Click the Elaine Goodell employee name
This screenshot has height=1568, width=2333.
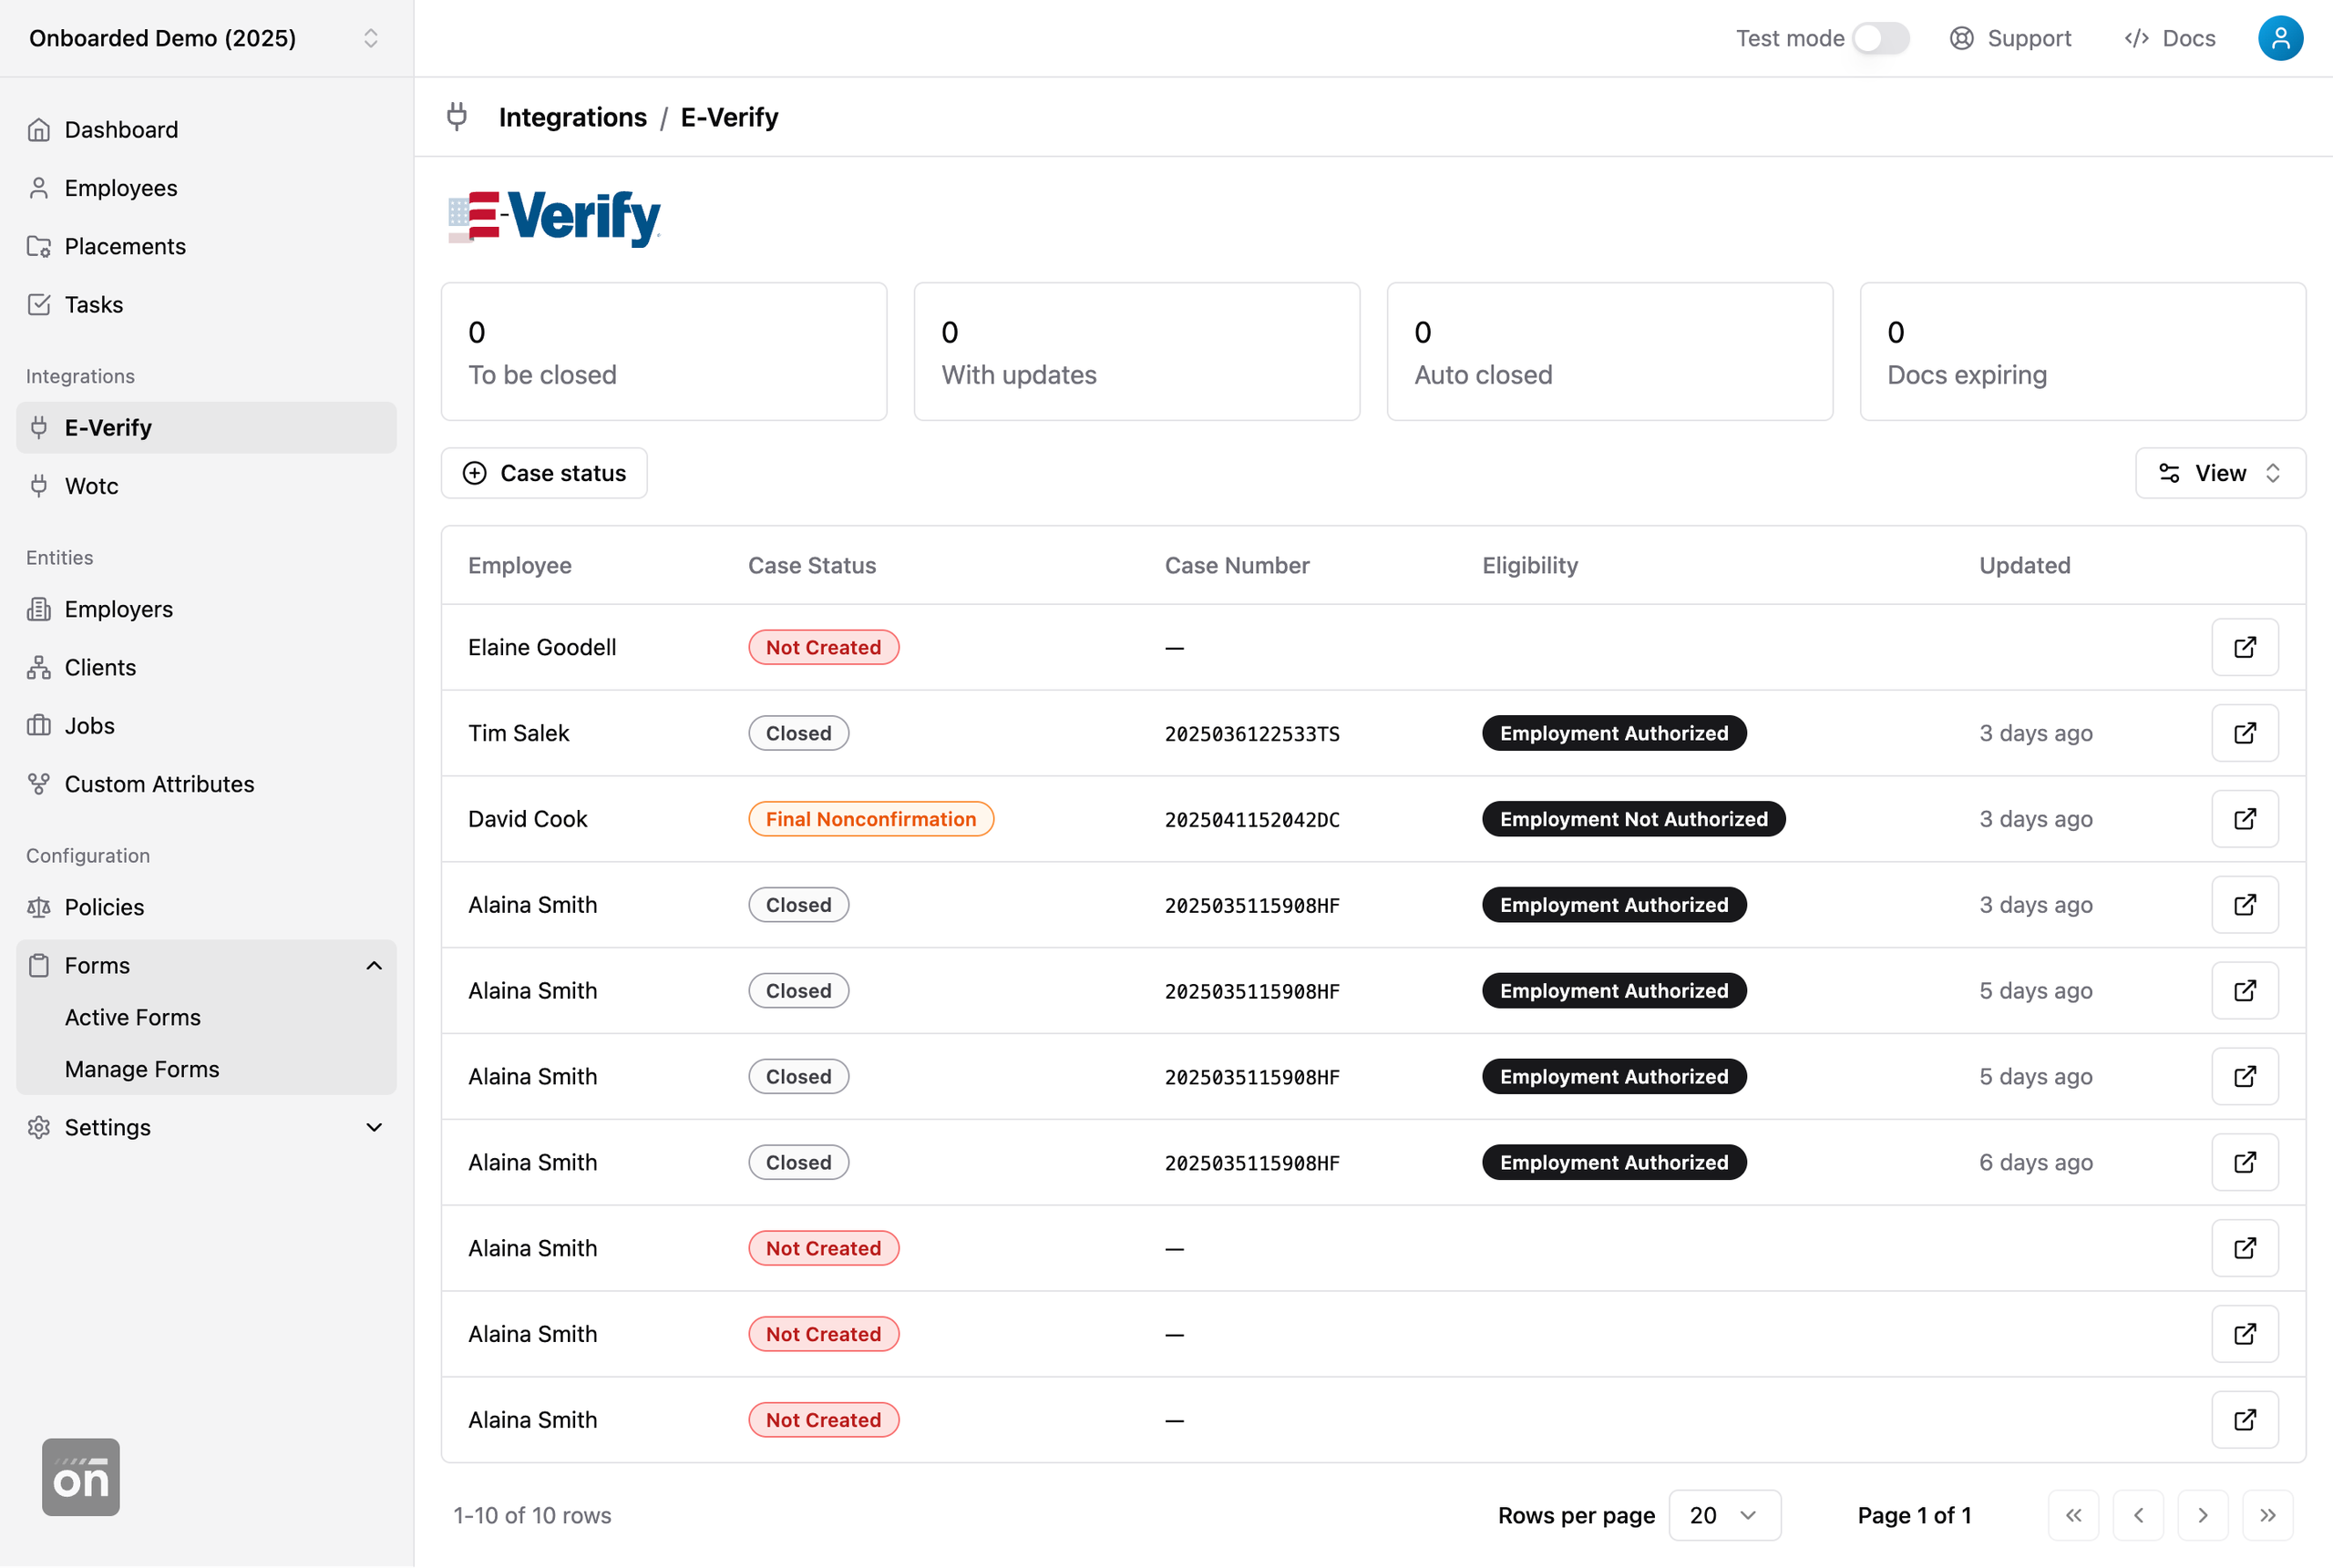click(x=542, y=647)
